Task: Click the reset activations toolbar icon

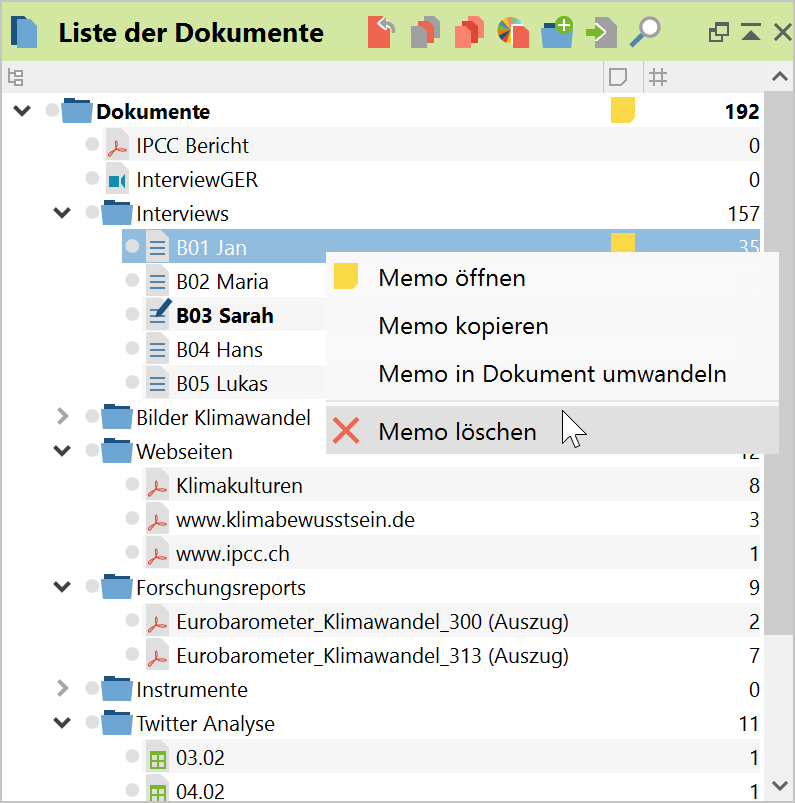Action: click(x=381, y=32)
